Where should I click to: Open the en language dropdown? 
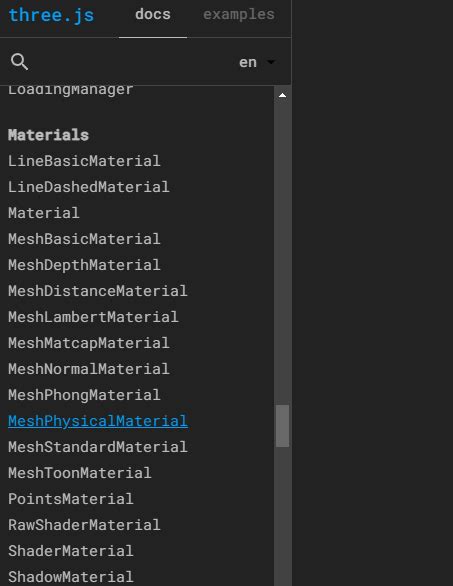257,62
